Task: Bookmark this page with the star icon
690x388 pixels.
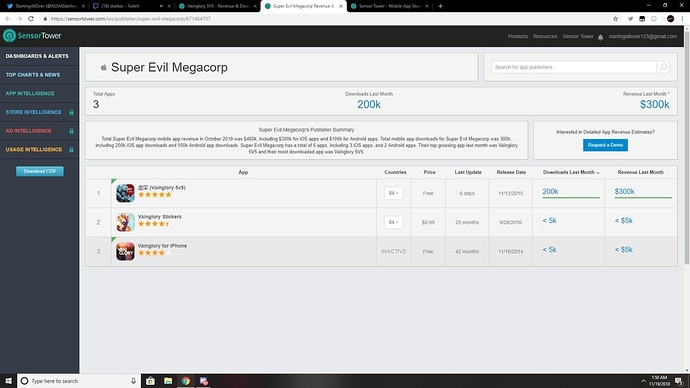Action: point(615,18)
